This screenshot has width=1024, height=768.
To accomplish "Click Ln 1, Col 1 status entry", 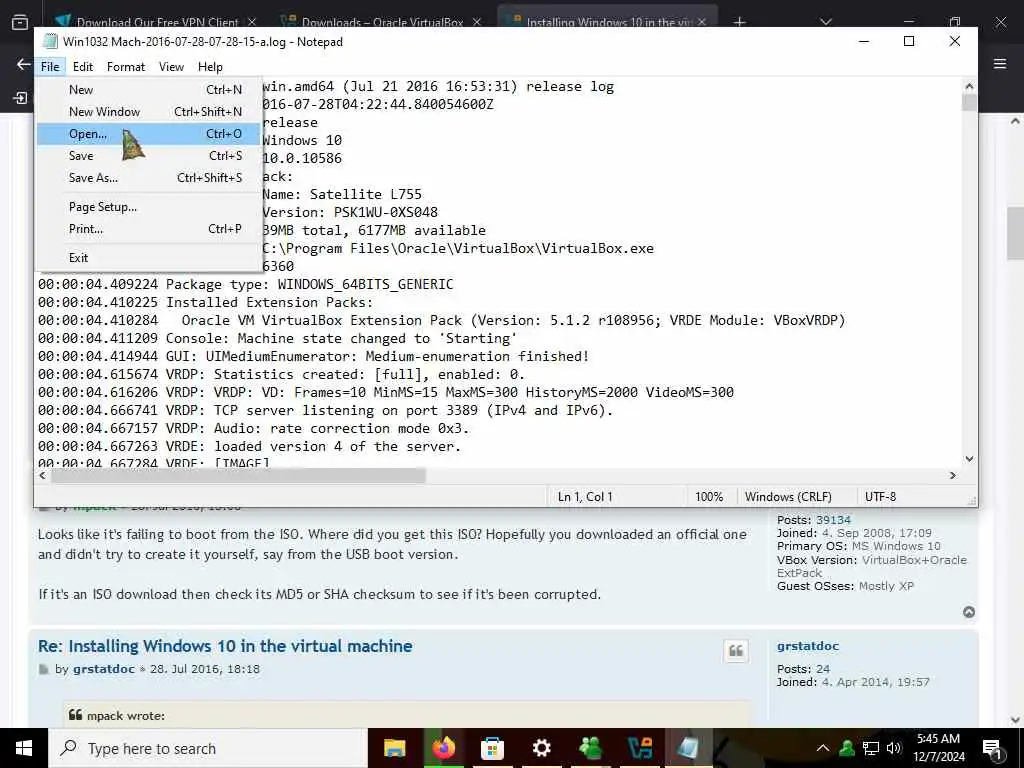I will 585,497.
